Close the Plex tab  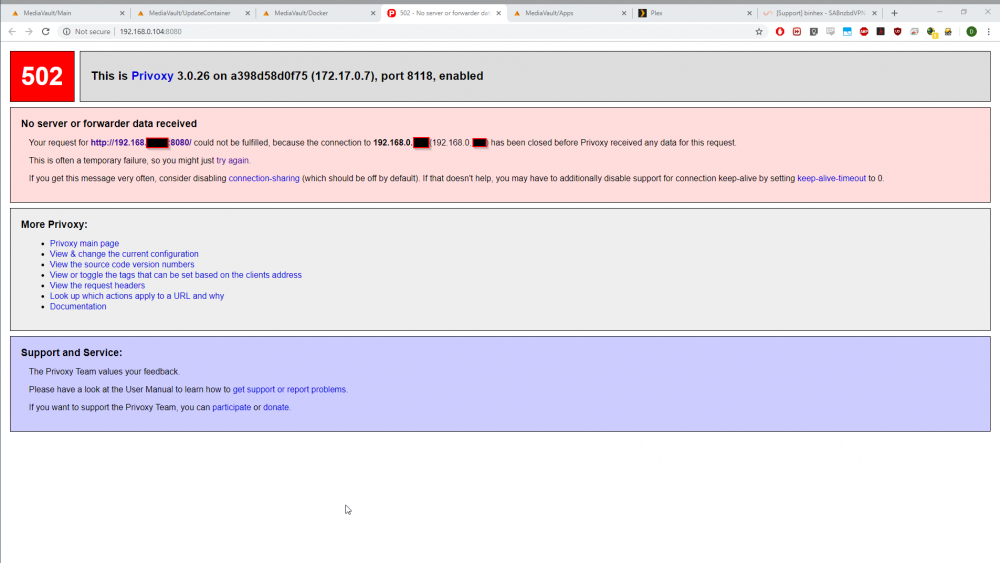point(749,13)
